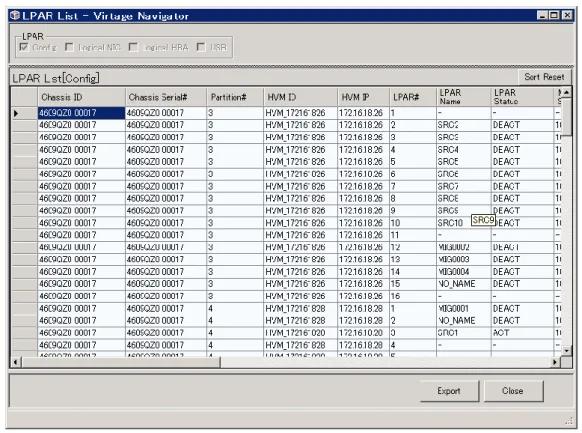Image resolution: width=582 pixels, height=433 pixels.
Task: Click the Sort Reset button
Action: click(x=544, y=77)
